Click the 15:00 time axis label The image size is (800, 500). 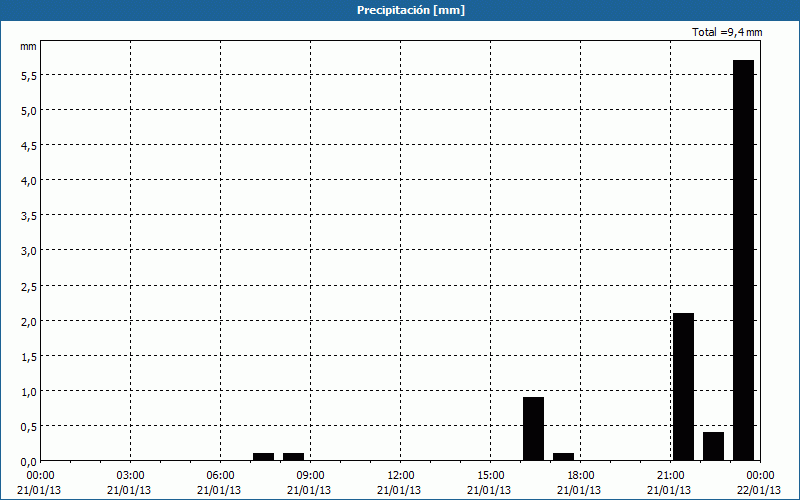pos(490,476)
